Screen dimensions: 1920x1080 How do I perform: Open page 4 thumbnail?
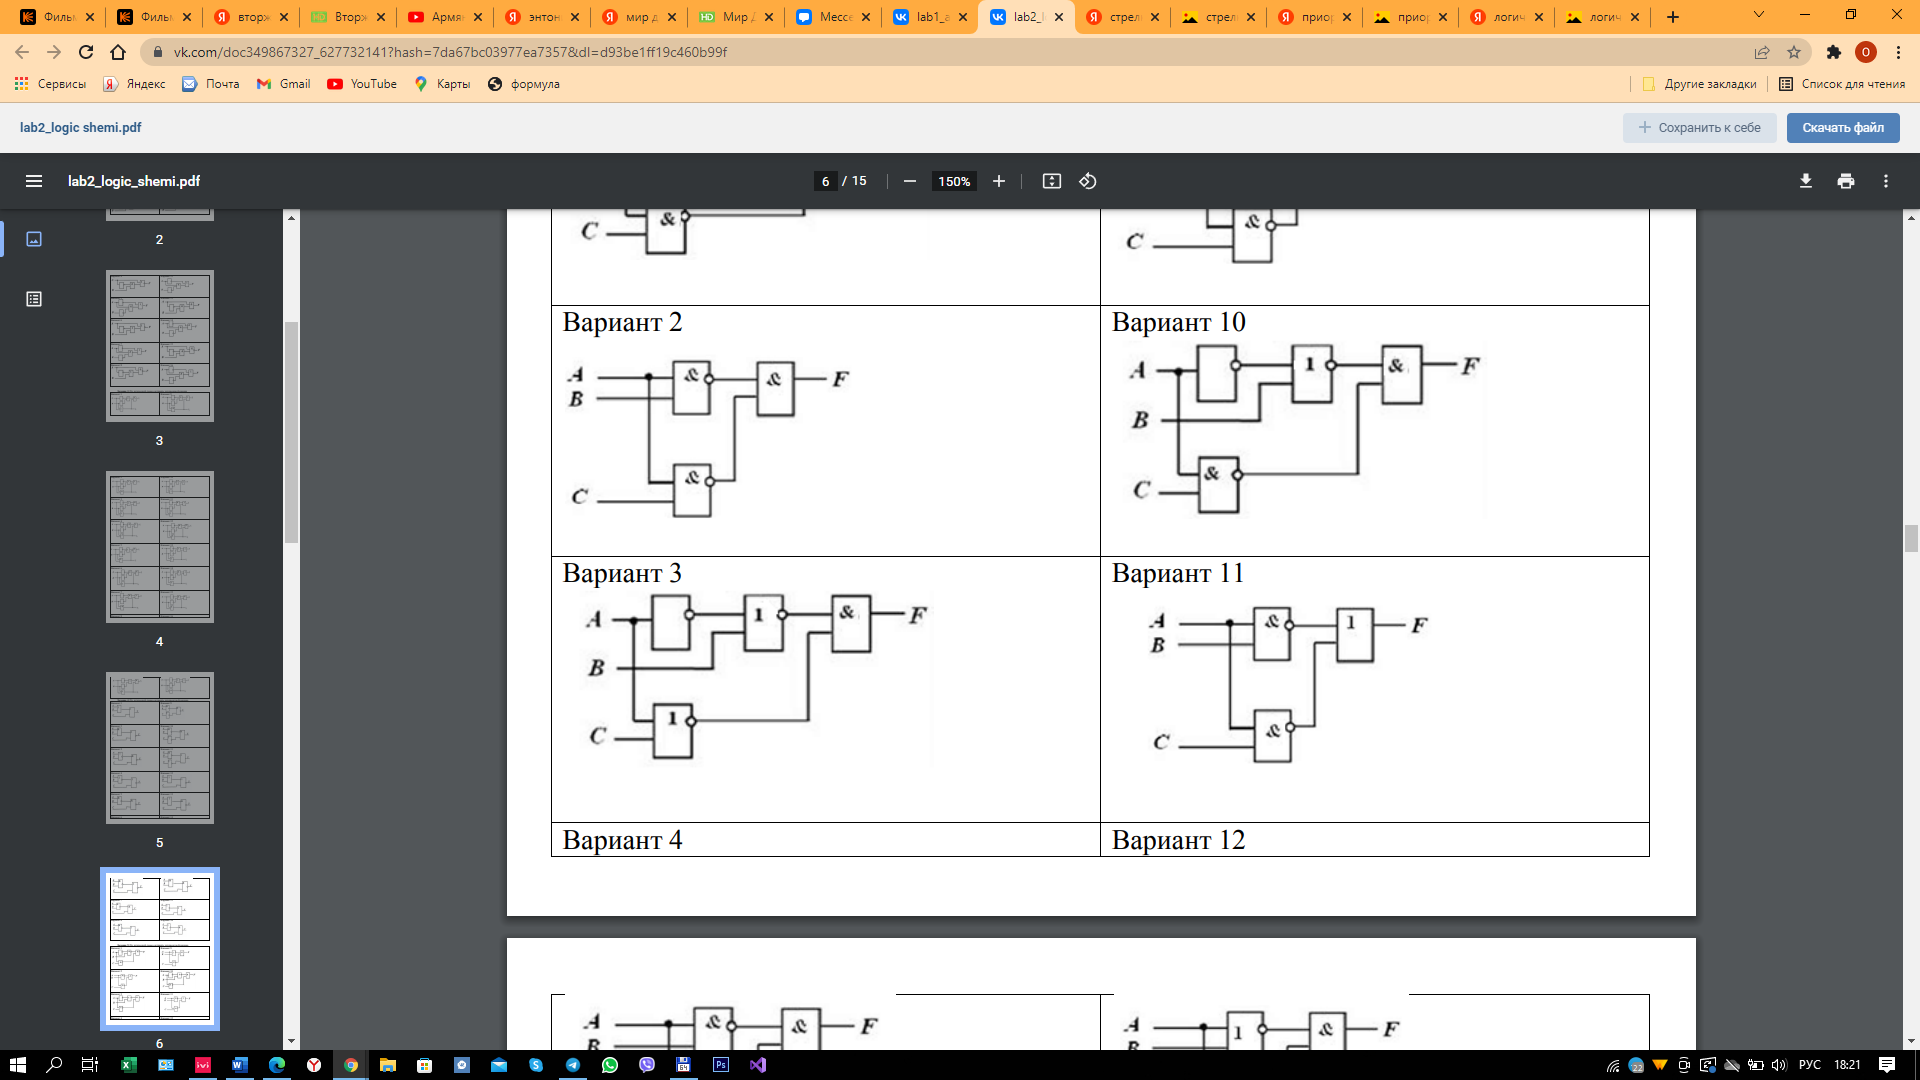(160, 547)
